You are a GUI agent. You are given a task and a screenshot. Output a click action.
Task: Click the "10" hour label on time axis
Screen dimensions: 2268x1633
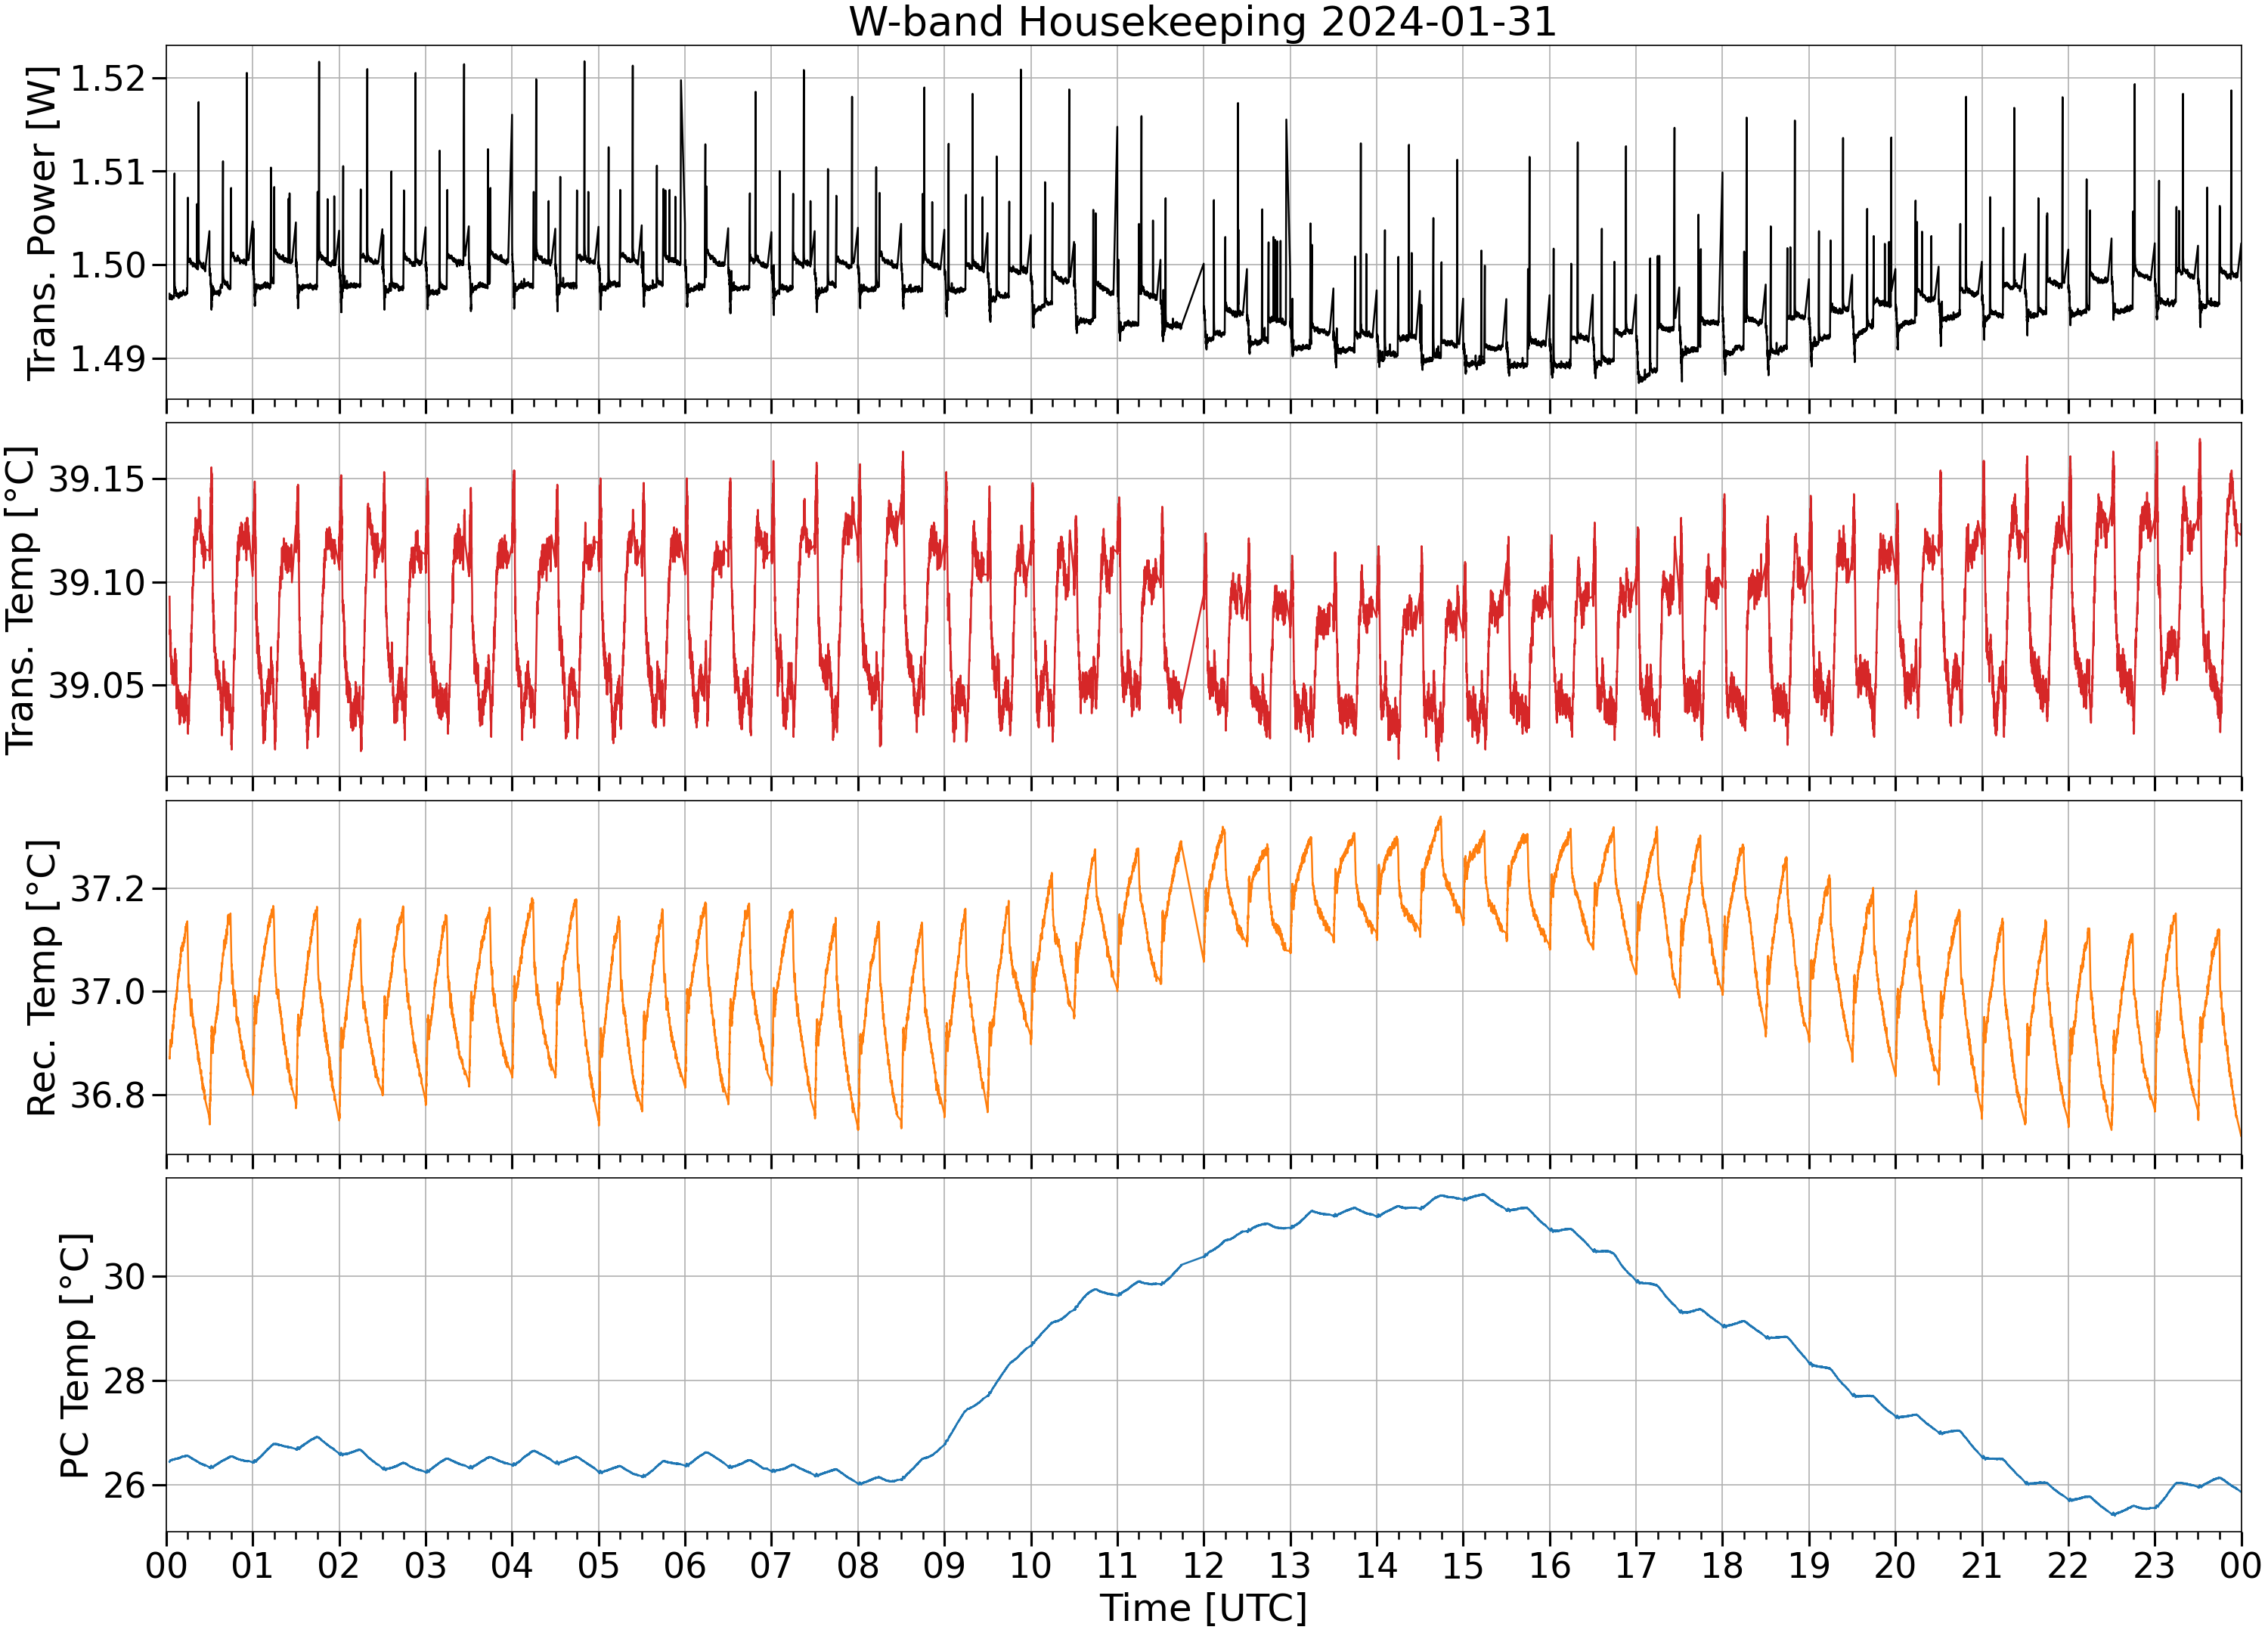pos(1031,1565)
